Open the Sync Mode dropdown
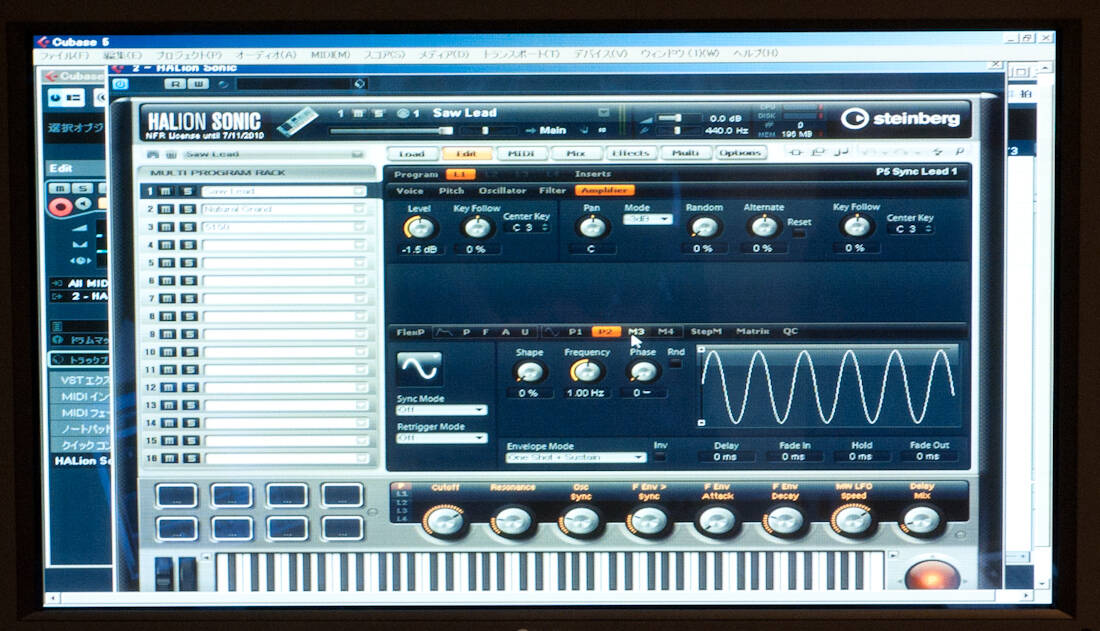This screenshot has width=1100, height=631. point(441,410)
